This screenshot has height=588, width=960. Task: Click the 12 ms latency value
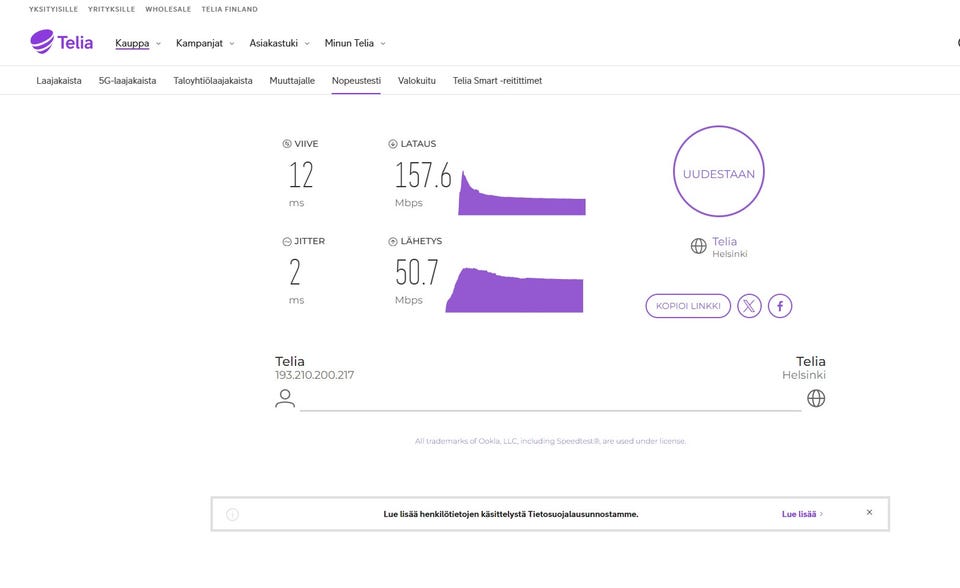(x=301, y=175)
